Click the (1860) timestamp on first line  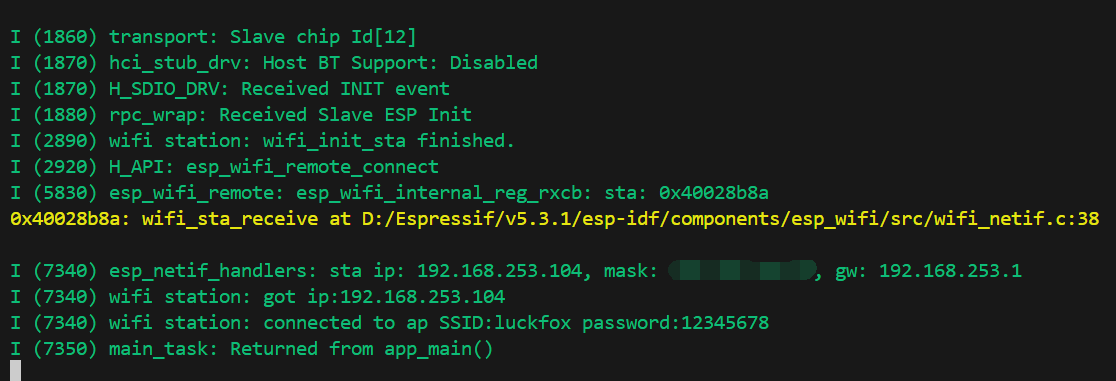pos(65,36)
